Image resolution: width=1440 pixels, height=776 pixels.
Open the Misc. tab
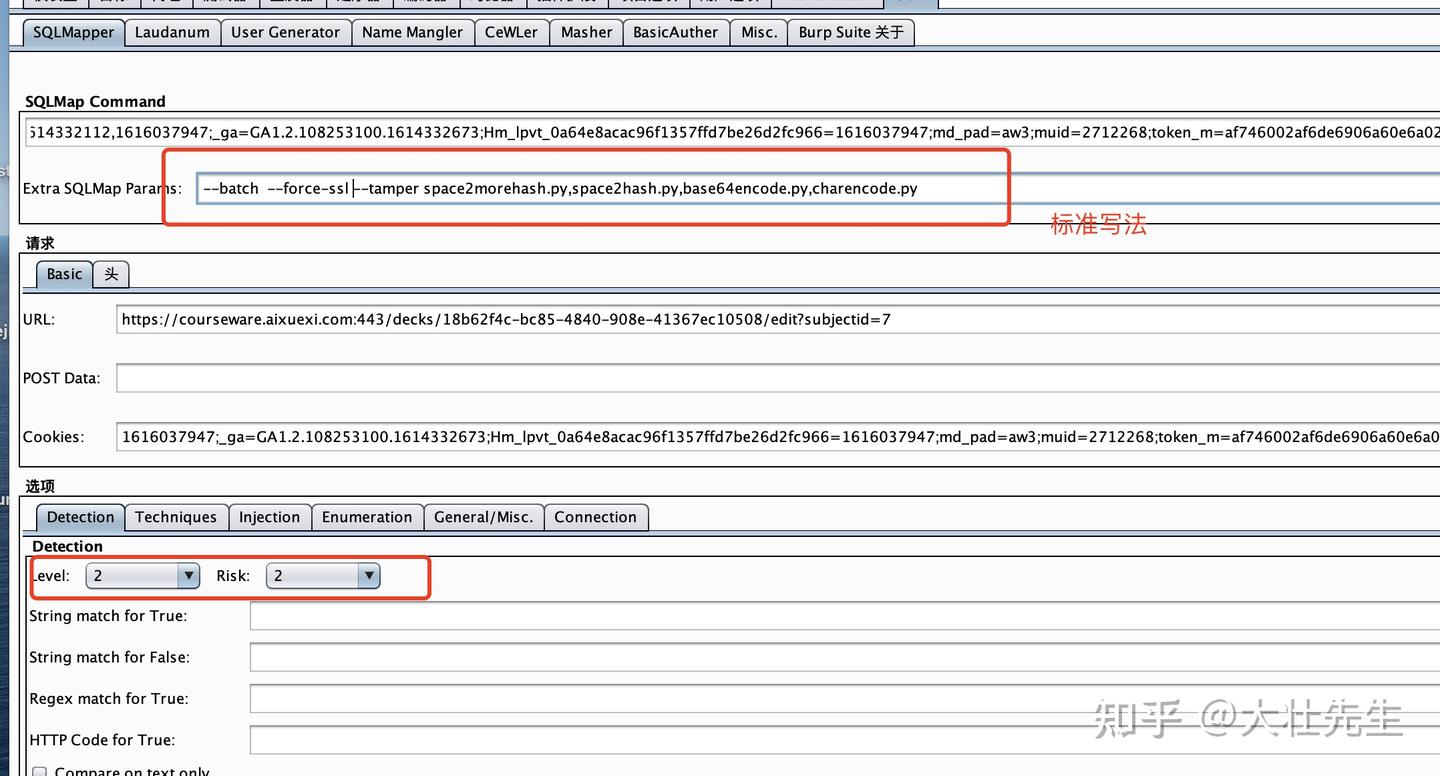pyautogui.click(x=758, y=31)
